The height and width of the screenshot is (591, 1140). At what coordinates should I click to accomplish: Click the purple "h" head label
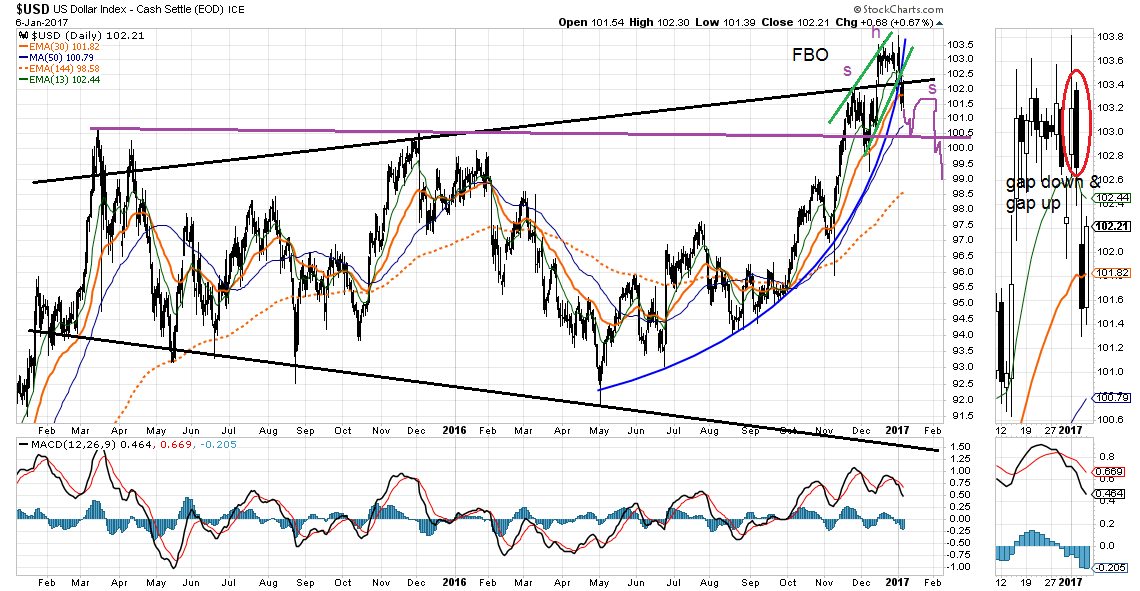(x=875, y=33)
